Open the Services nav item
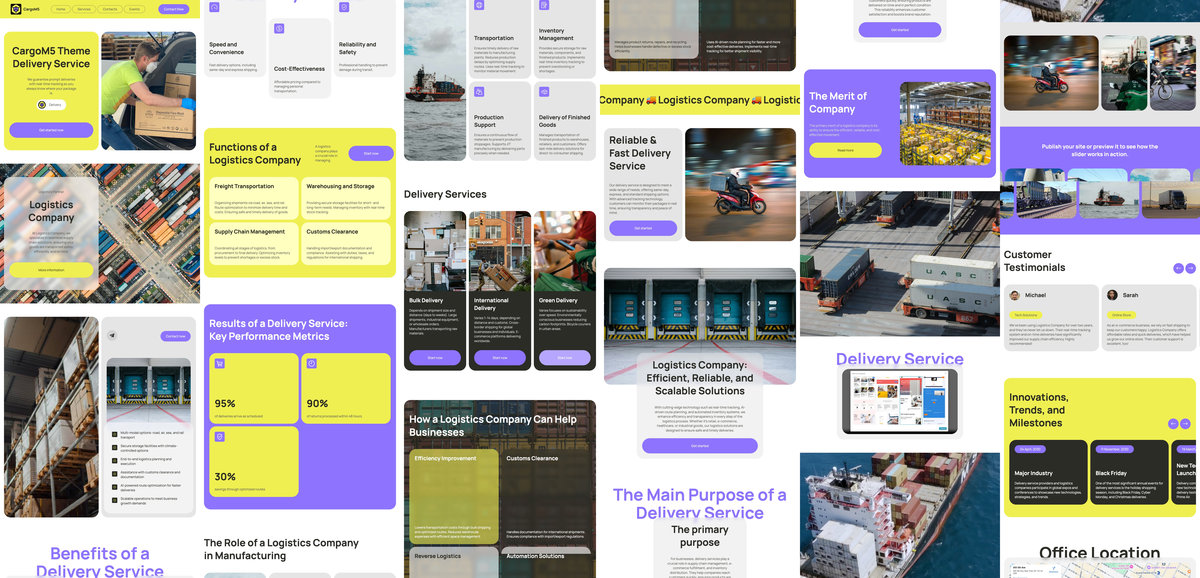This screenshot has height=578, width=1200. pos(85,9)
